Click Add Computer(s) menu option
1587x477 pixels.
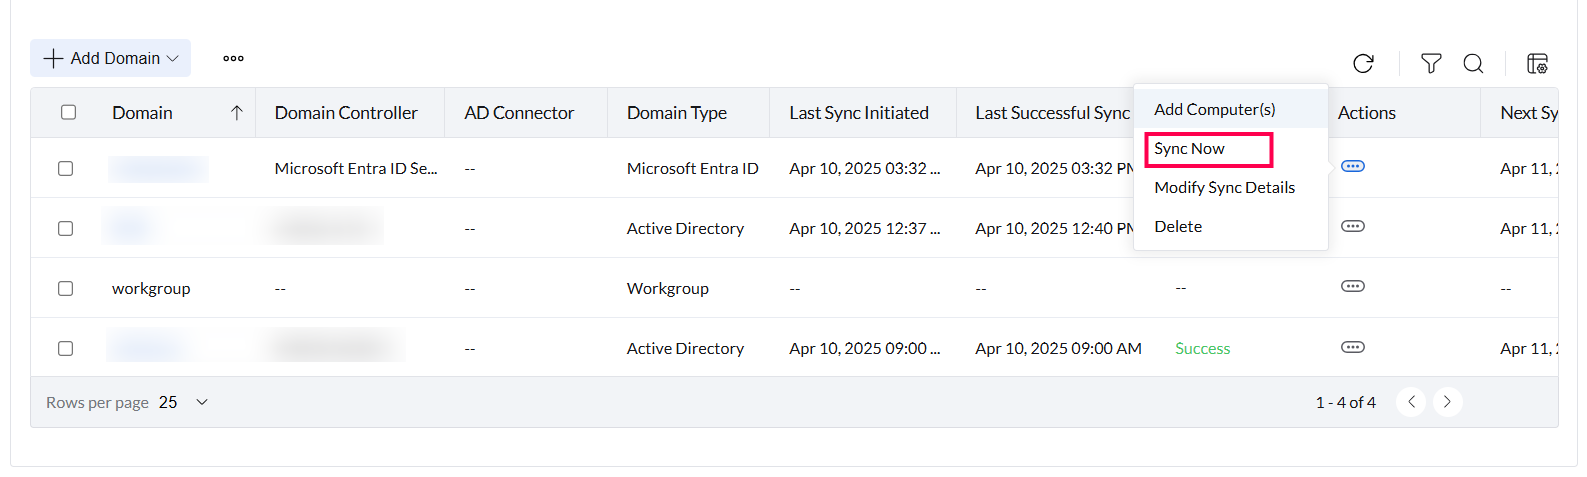1214,110
